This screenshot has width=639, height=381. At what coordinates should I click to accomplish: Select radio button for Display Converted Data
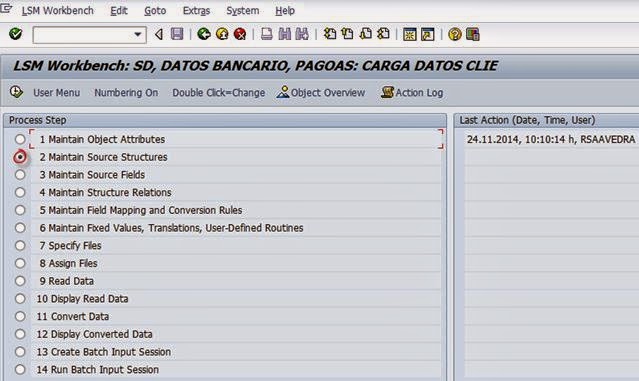(20, 334)
